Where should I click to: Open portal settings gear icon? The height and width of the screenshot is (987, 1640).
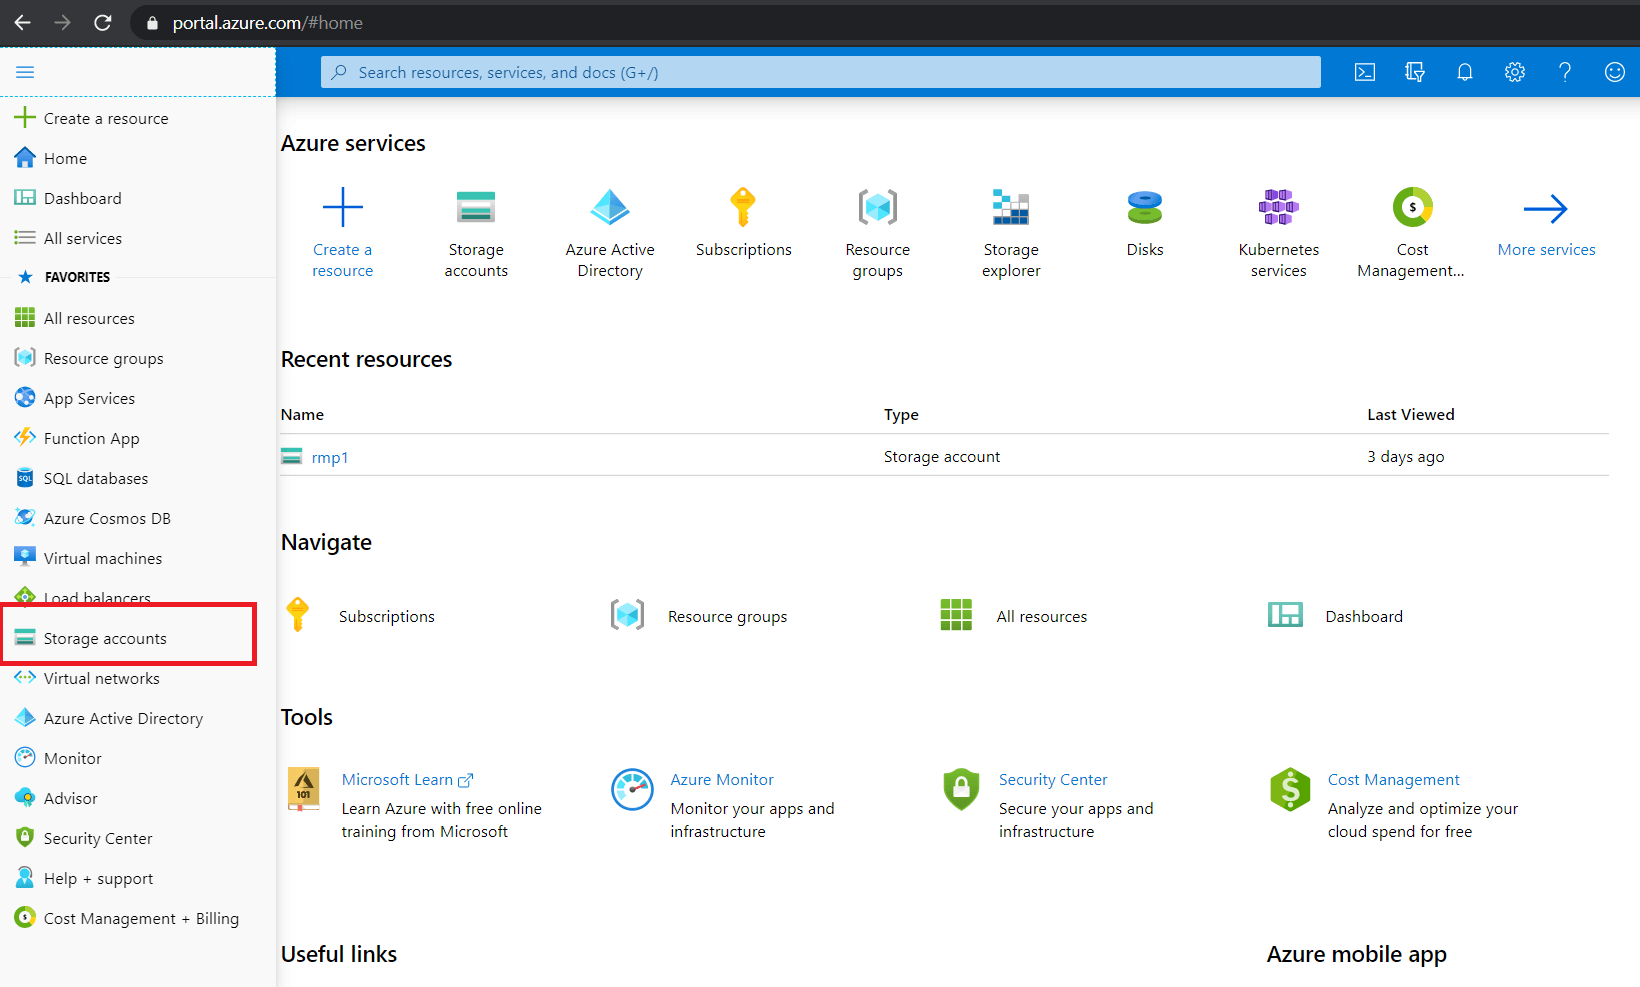1514,71
